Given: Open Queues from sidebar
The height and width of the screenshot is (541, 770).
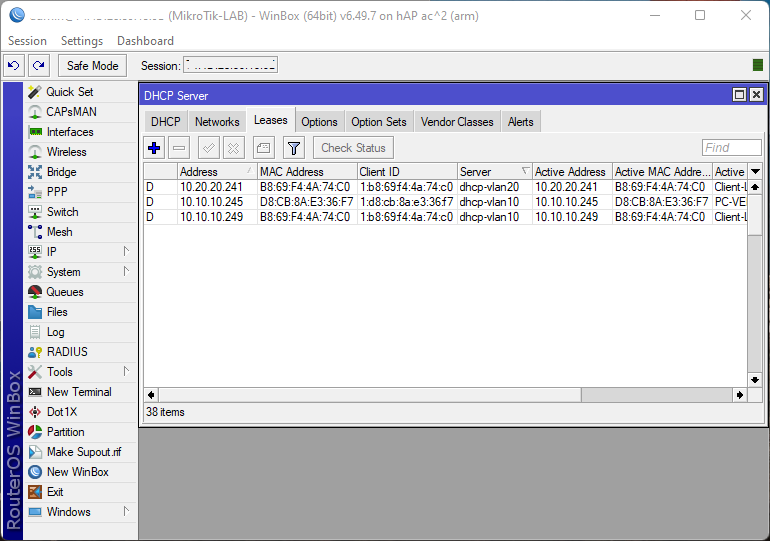Looking at the screenshot, I should tap(81, 292).
